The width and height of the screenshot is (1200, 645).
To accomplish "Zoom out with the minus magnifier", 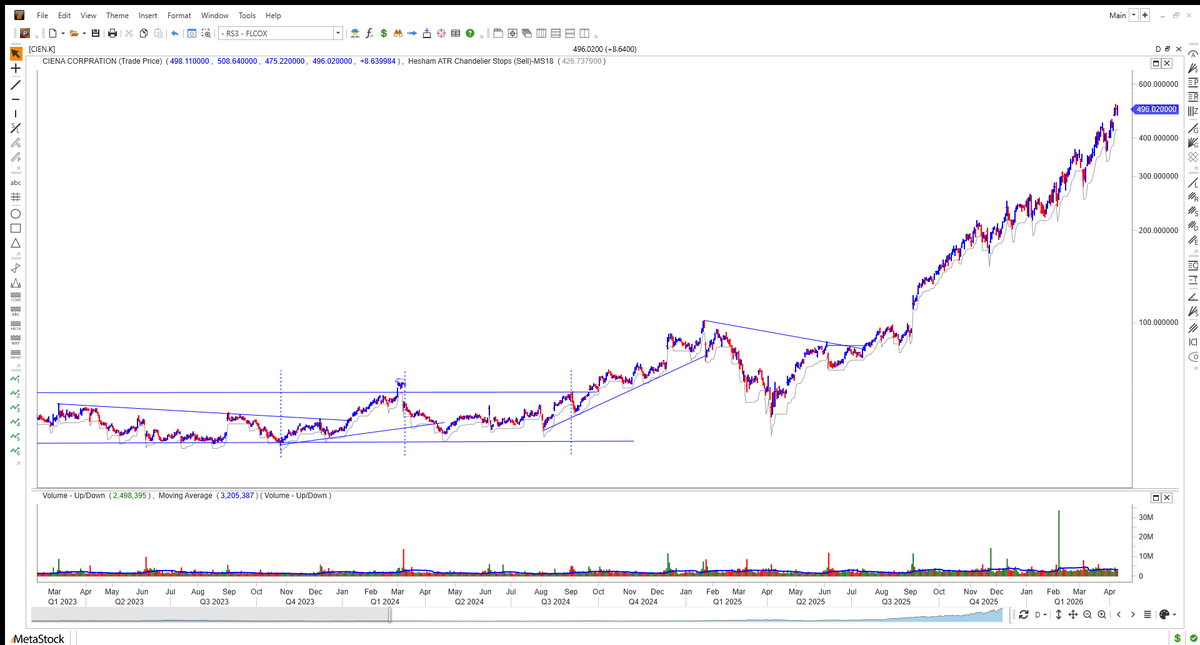I will (1087, 614).
